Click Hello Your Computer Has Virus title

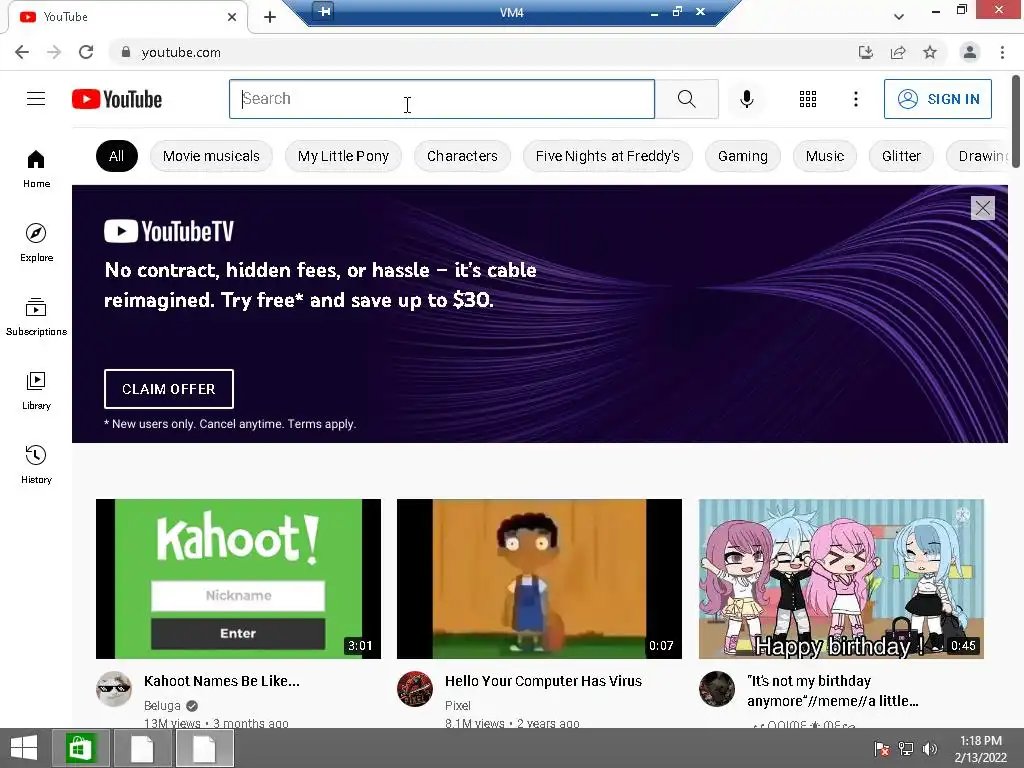(543, 680)
